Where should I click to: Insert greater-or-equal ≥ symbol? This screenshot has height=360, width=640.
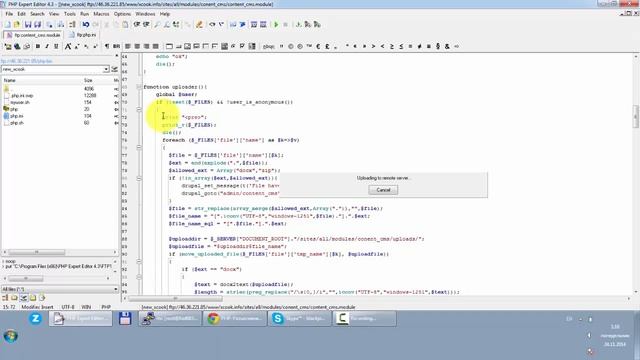click(392, 47)
